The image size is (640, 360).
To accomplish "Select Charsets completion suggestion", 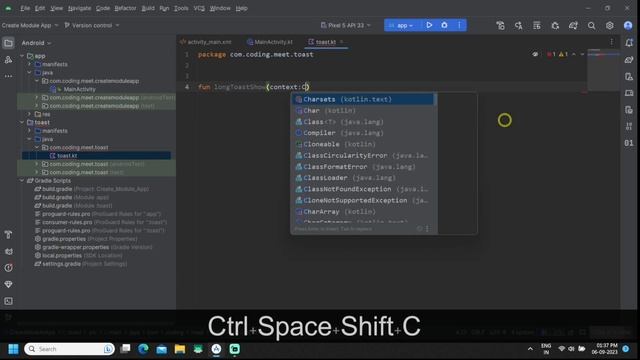I will [x=363, y=99].
